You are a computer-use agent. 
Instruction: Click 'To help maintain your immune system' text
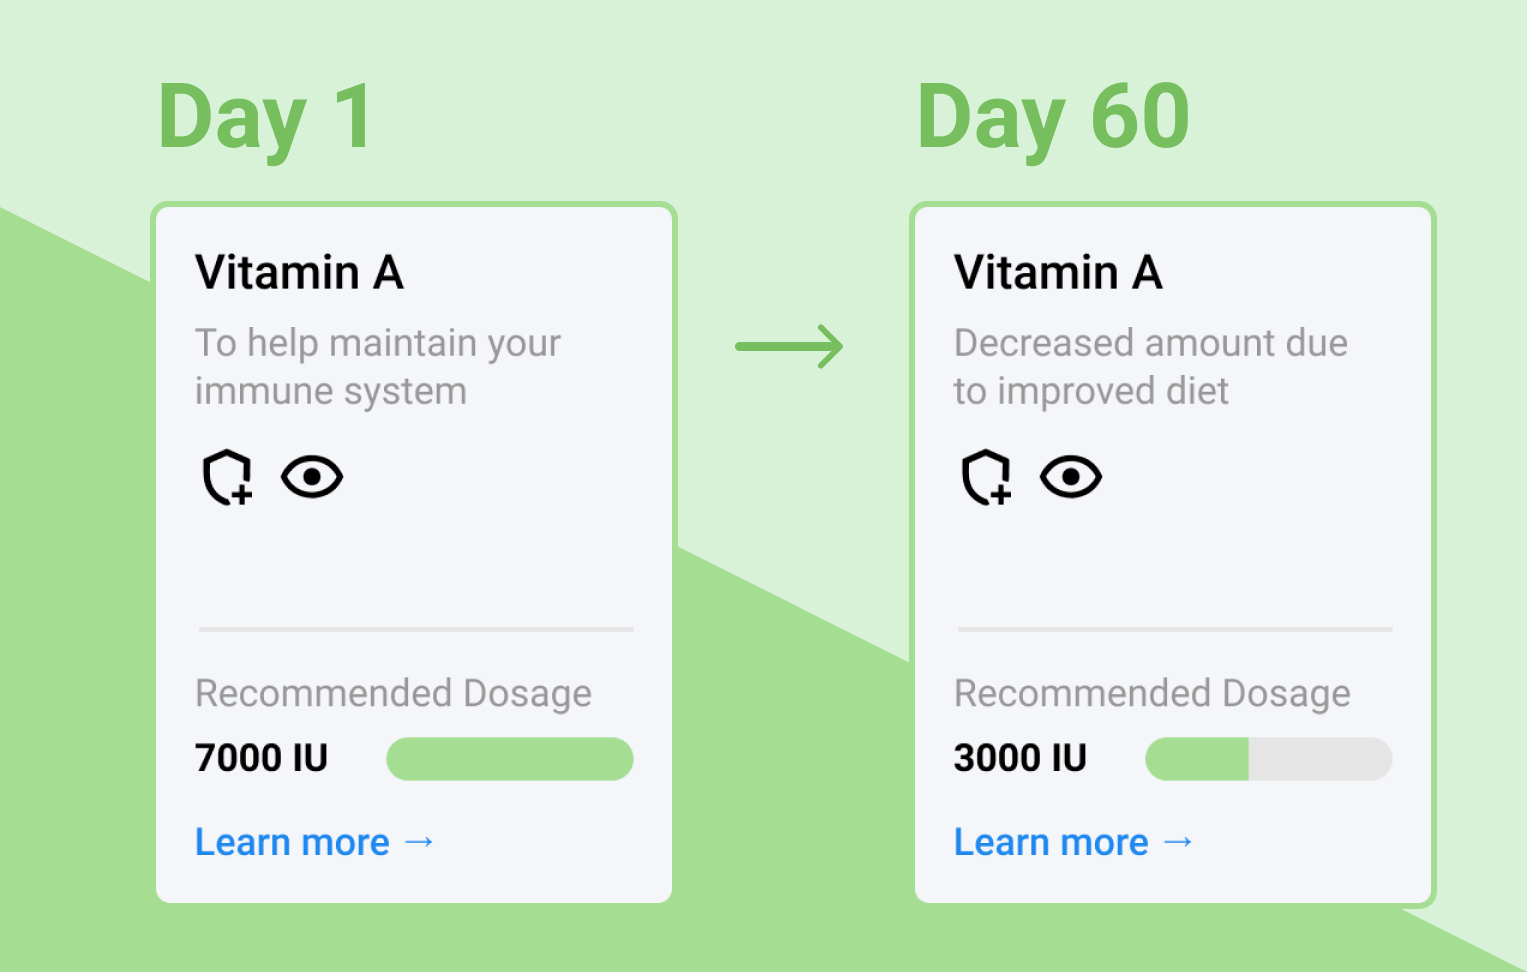[x=378, y=367]
